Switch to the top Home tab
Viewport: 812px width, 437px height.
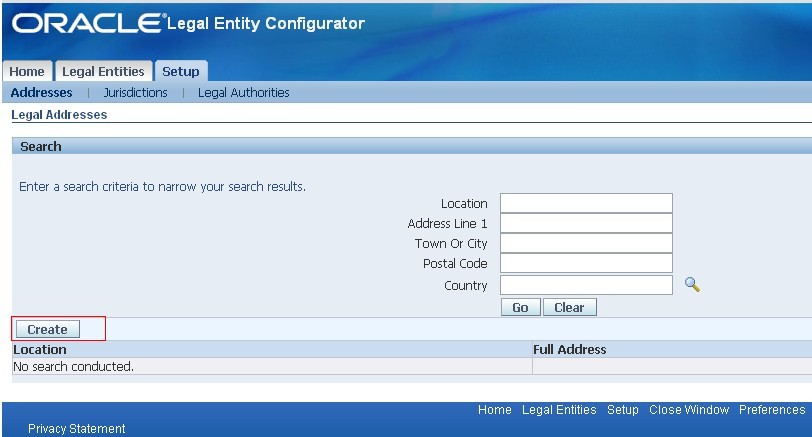tap(27, 71)
